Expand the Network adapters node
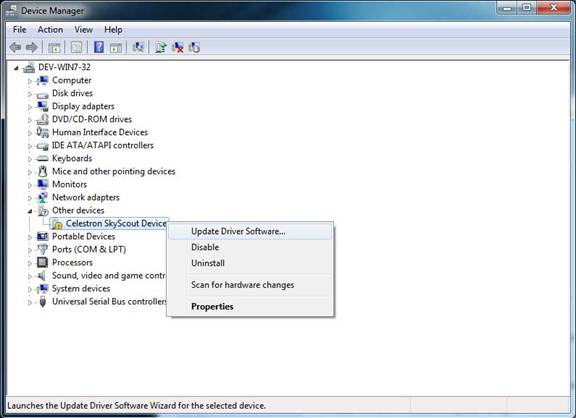Image resolution: width=576 pixels, height=418 pixels. (30, 198)
